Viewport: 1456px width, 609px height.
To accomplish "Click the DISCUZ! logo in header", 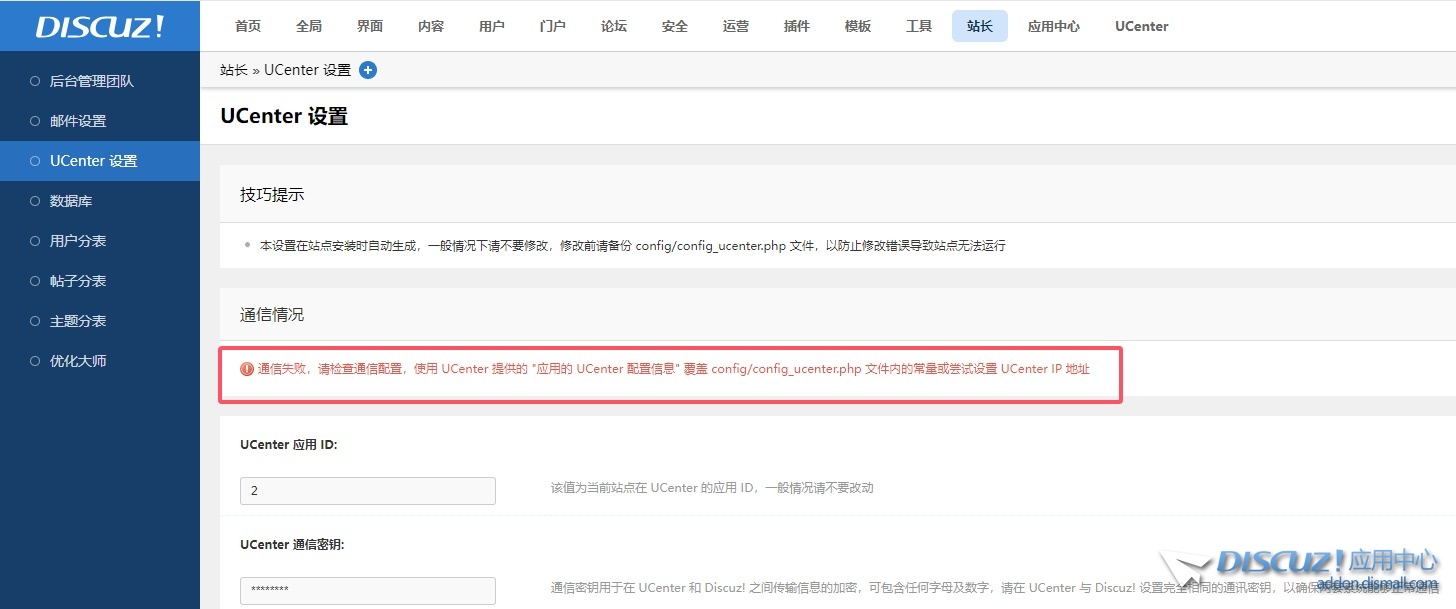I will coord(99,26).
